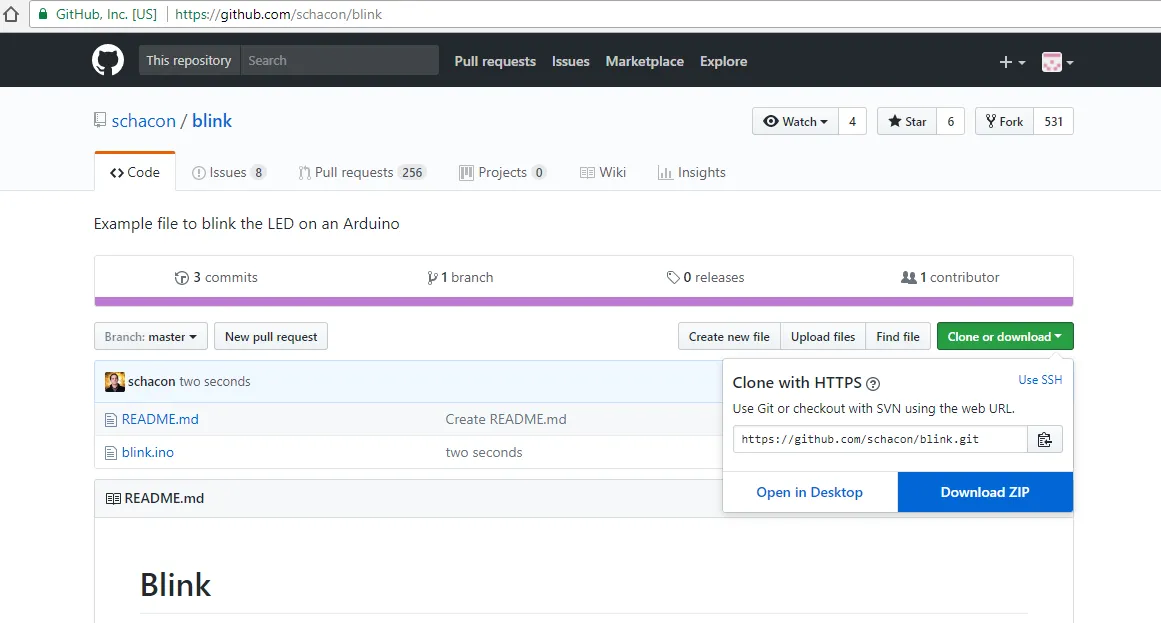This screenshot has width=1161, height=623.
Task: Open the Wiki tab
Action: pyautogui.click(x=603, y=173)
